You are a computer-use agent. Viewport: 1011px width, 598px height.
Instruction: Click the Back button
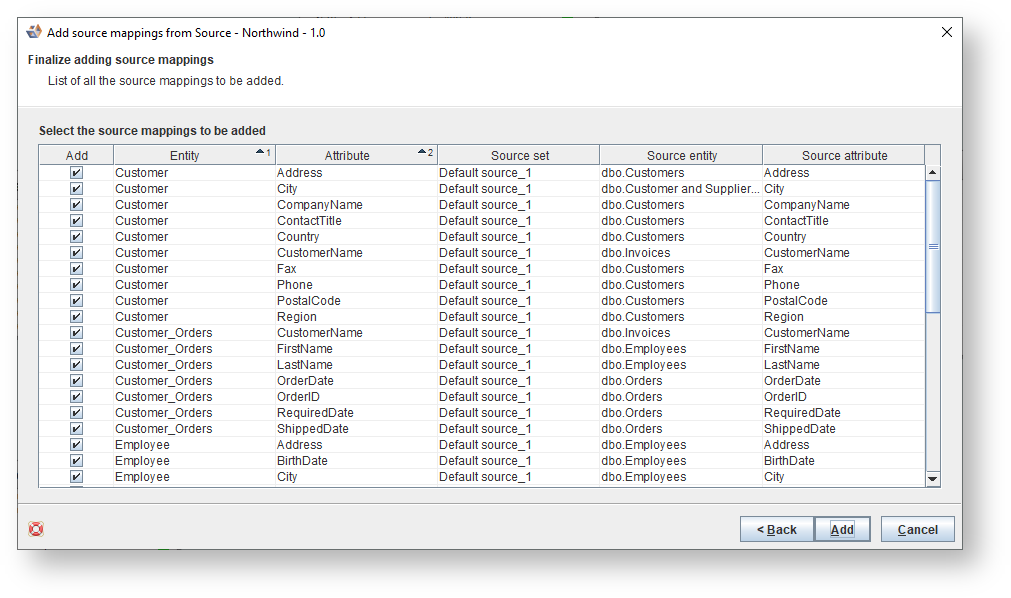777,529
